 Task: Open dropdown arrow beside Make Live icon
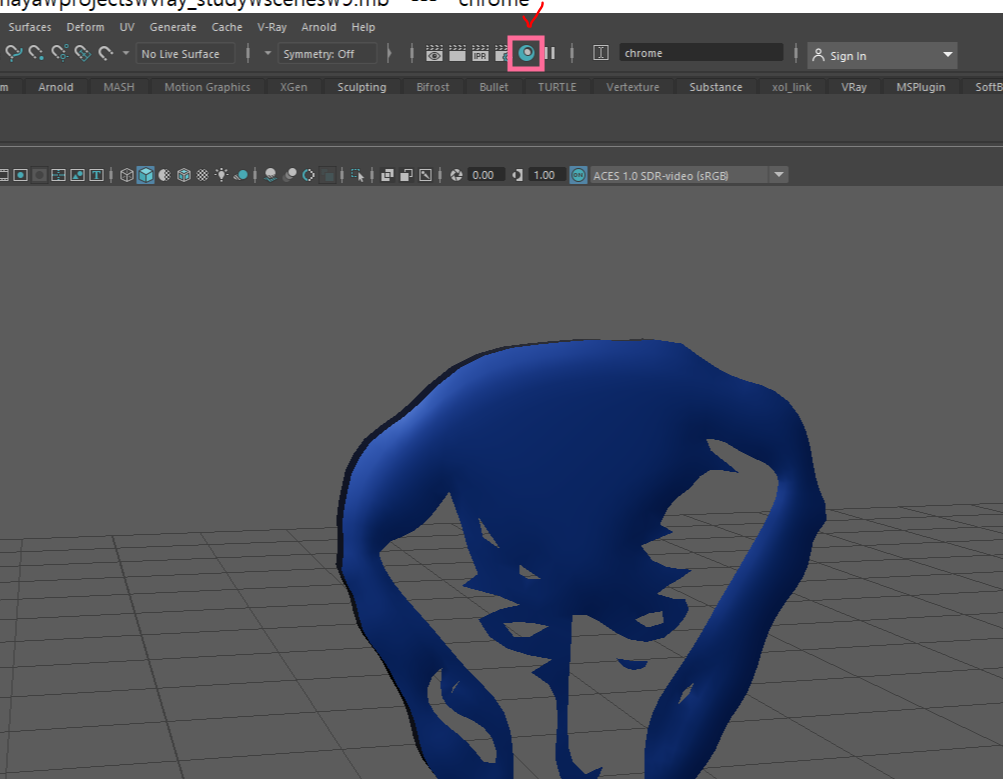[125, 53]
